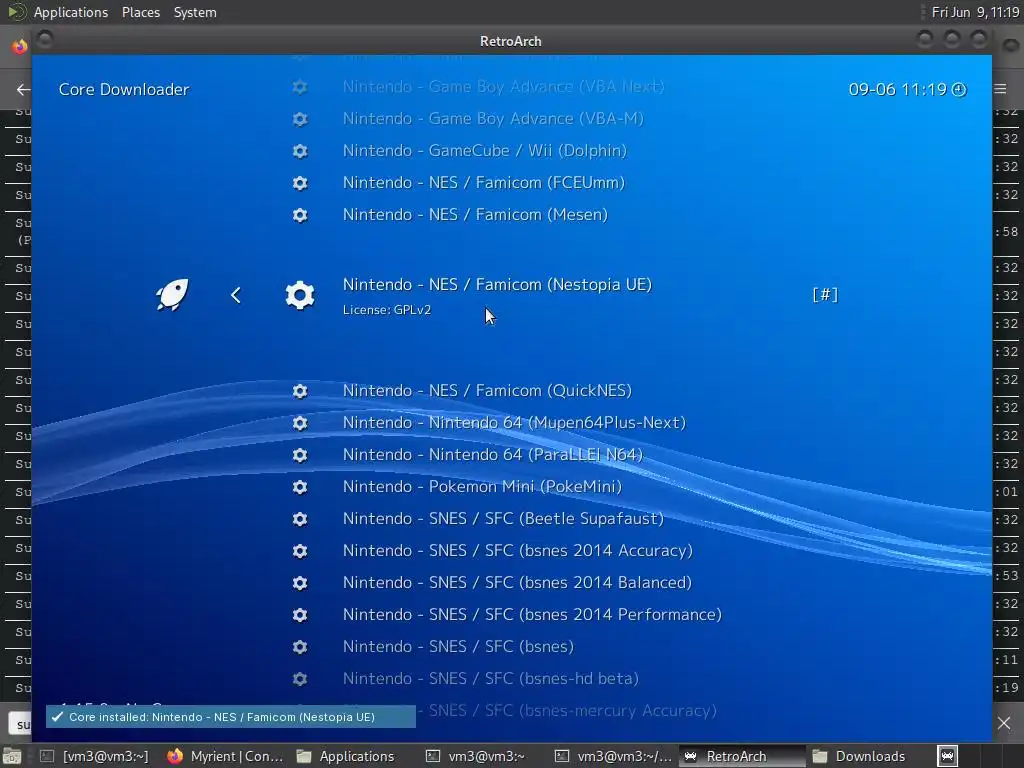The height and width of the screenshot is (768, 1024).
Task: Click the invader icon at taskbar right end
Action: 948,756
